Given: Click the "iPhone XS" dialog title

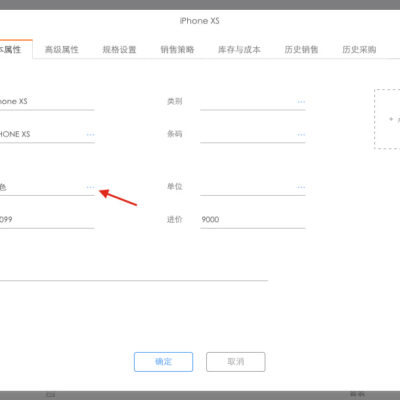Looking at the screenshot, I should 199,21.
